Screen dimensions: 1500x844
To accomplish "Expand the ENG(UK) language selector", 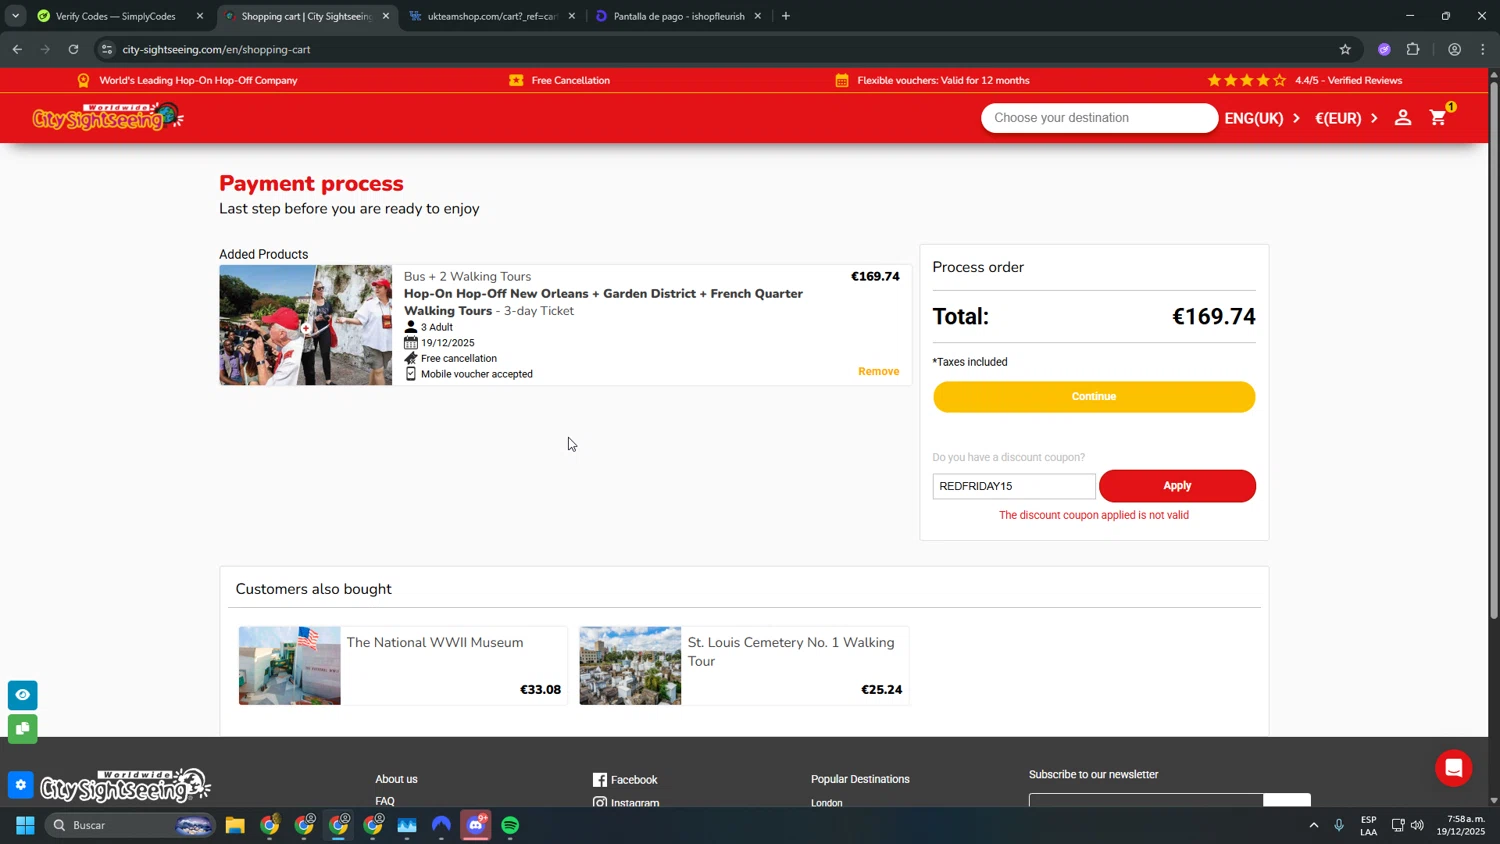I will coord(1262,118).
